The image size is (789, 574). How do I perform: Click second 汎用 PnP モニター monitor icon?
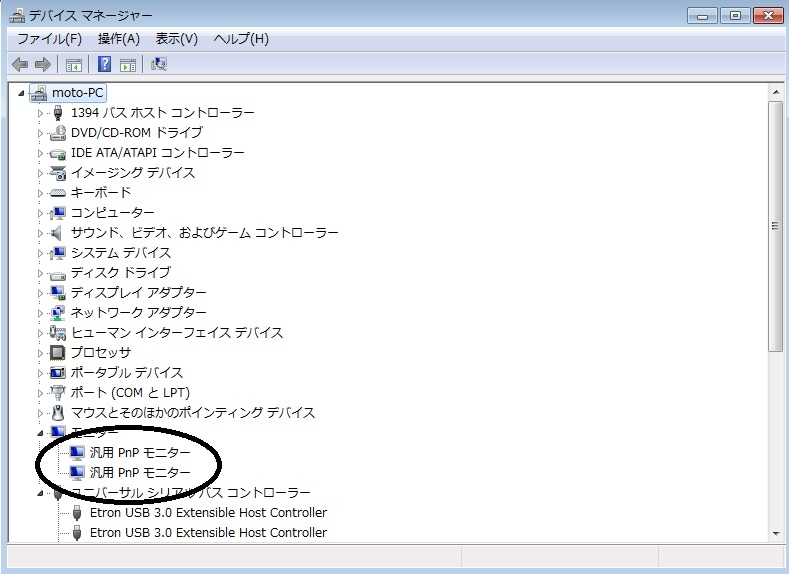click(77, 473)
